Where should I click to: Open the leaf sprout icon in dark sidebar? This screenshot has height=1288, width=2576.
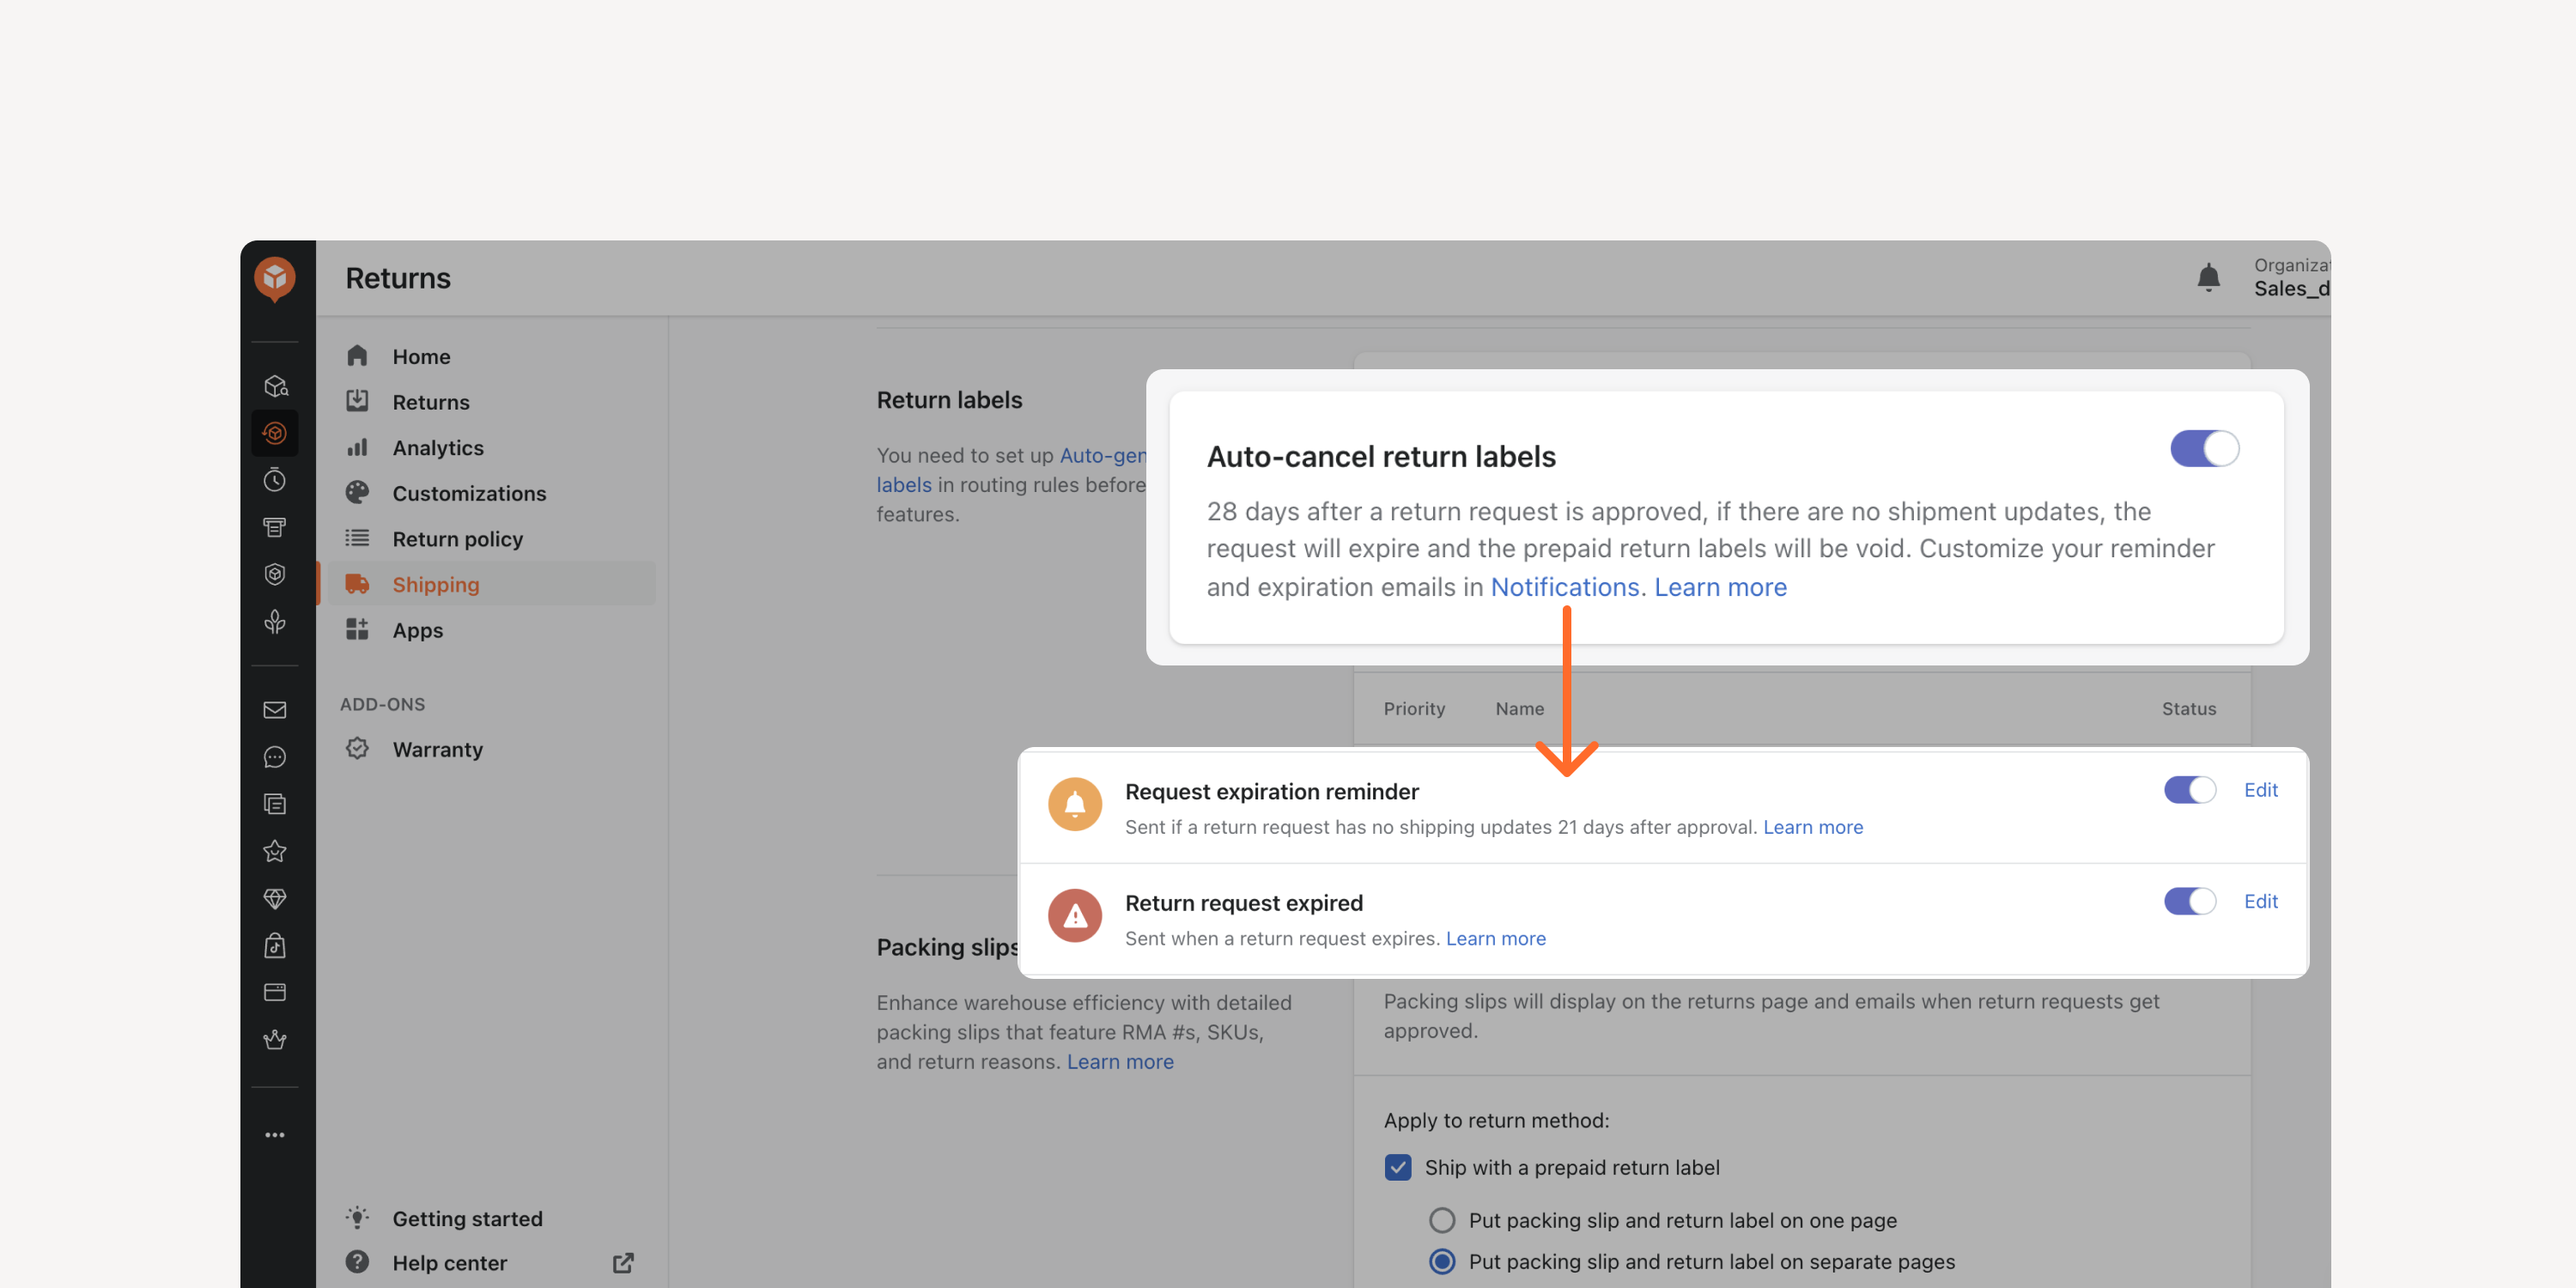pyautogui.click(x=275, y=621)
